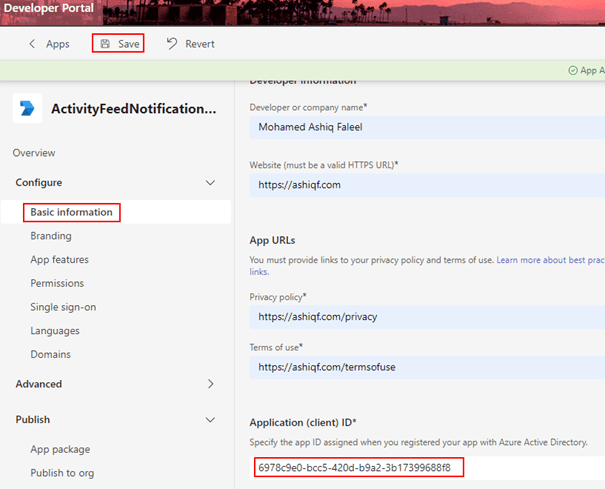
Task: Click the Learn more about best practices link
Action: [549, 260]
